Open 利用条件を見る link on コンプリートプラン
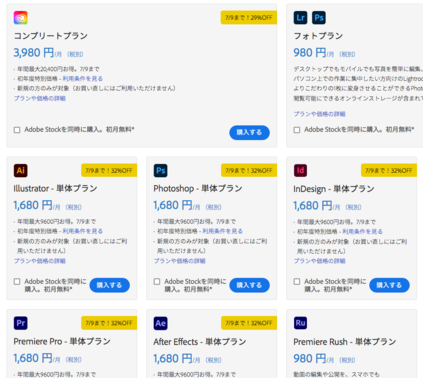This screenshot has height=378, width=423. tap(83, 79)
